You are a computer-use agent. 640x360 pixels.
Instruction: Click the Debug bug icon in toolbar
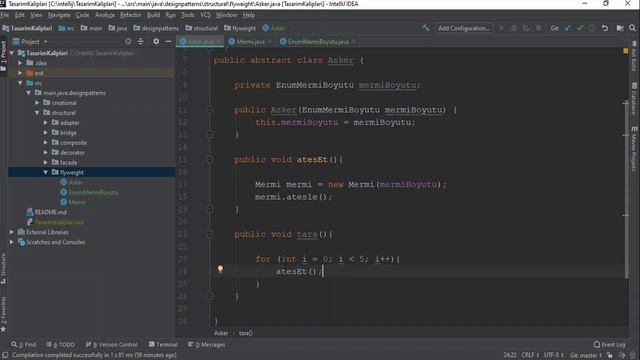(514, 28)
